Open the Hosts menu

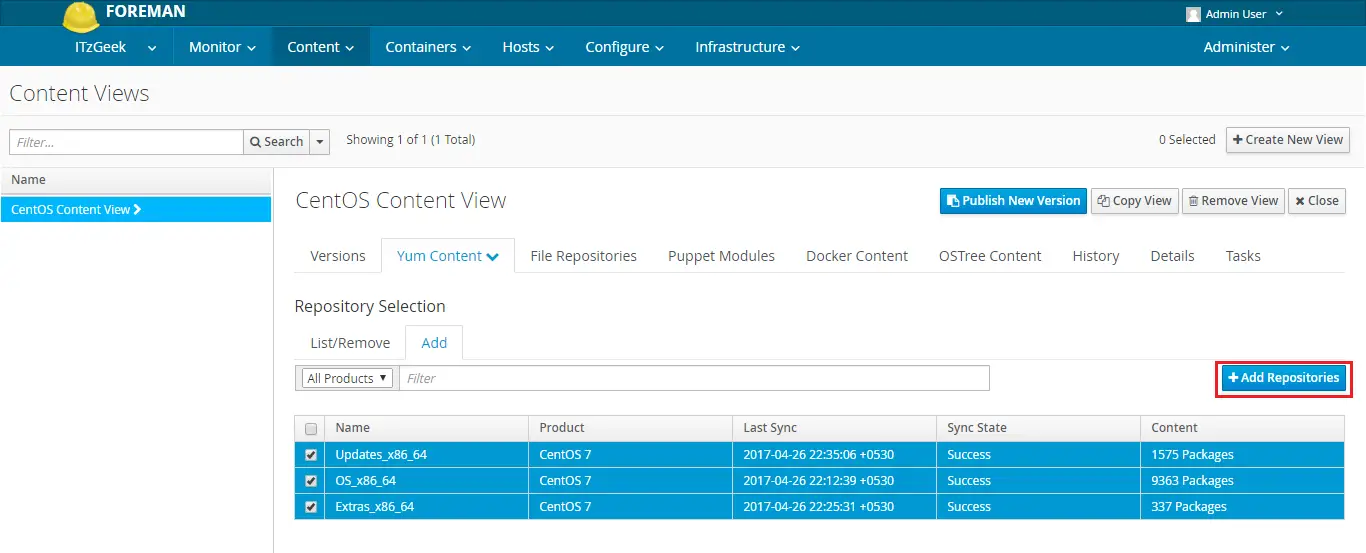(528, 47)
